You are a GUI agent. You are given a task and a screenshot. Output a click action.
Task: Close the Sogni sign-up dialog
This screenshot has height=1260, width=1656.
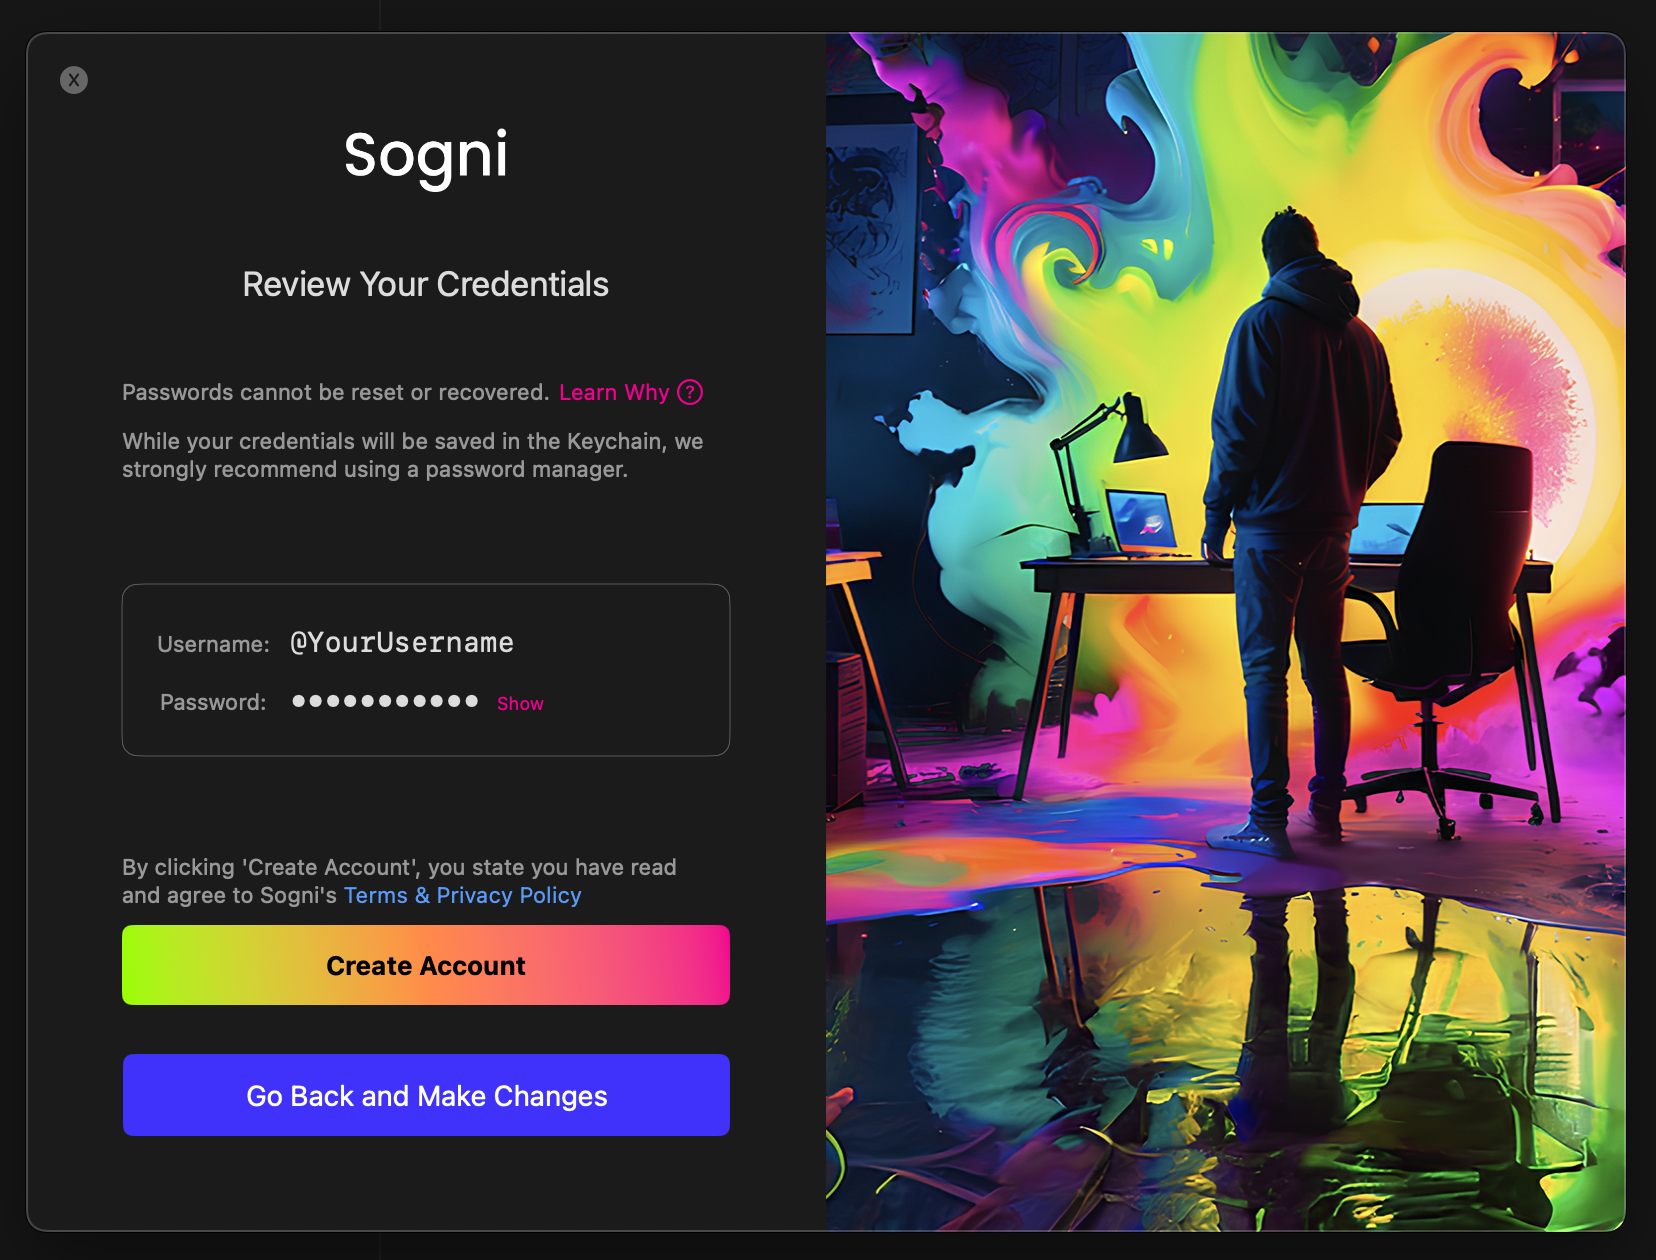pyautogui.click(x=74, y=80)
